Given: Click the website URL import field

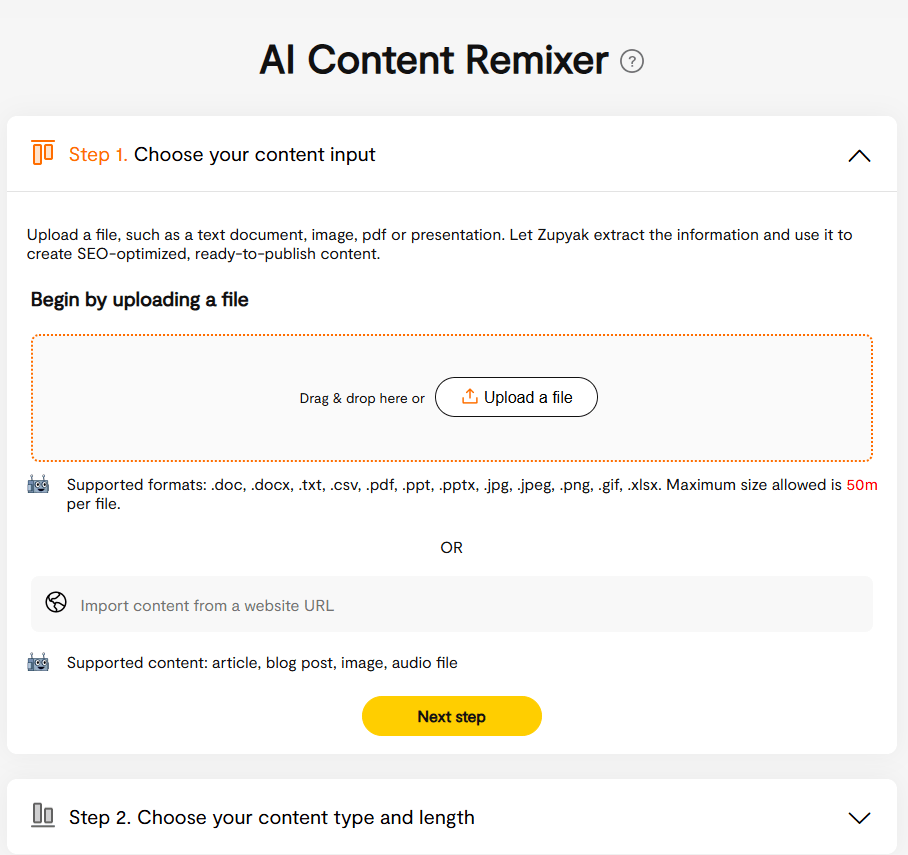Looking at the screenshot, I should (x=452, y=602).
